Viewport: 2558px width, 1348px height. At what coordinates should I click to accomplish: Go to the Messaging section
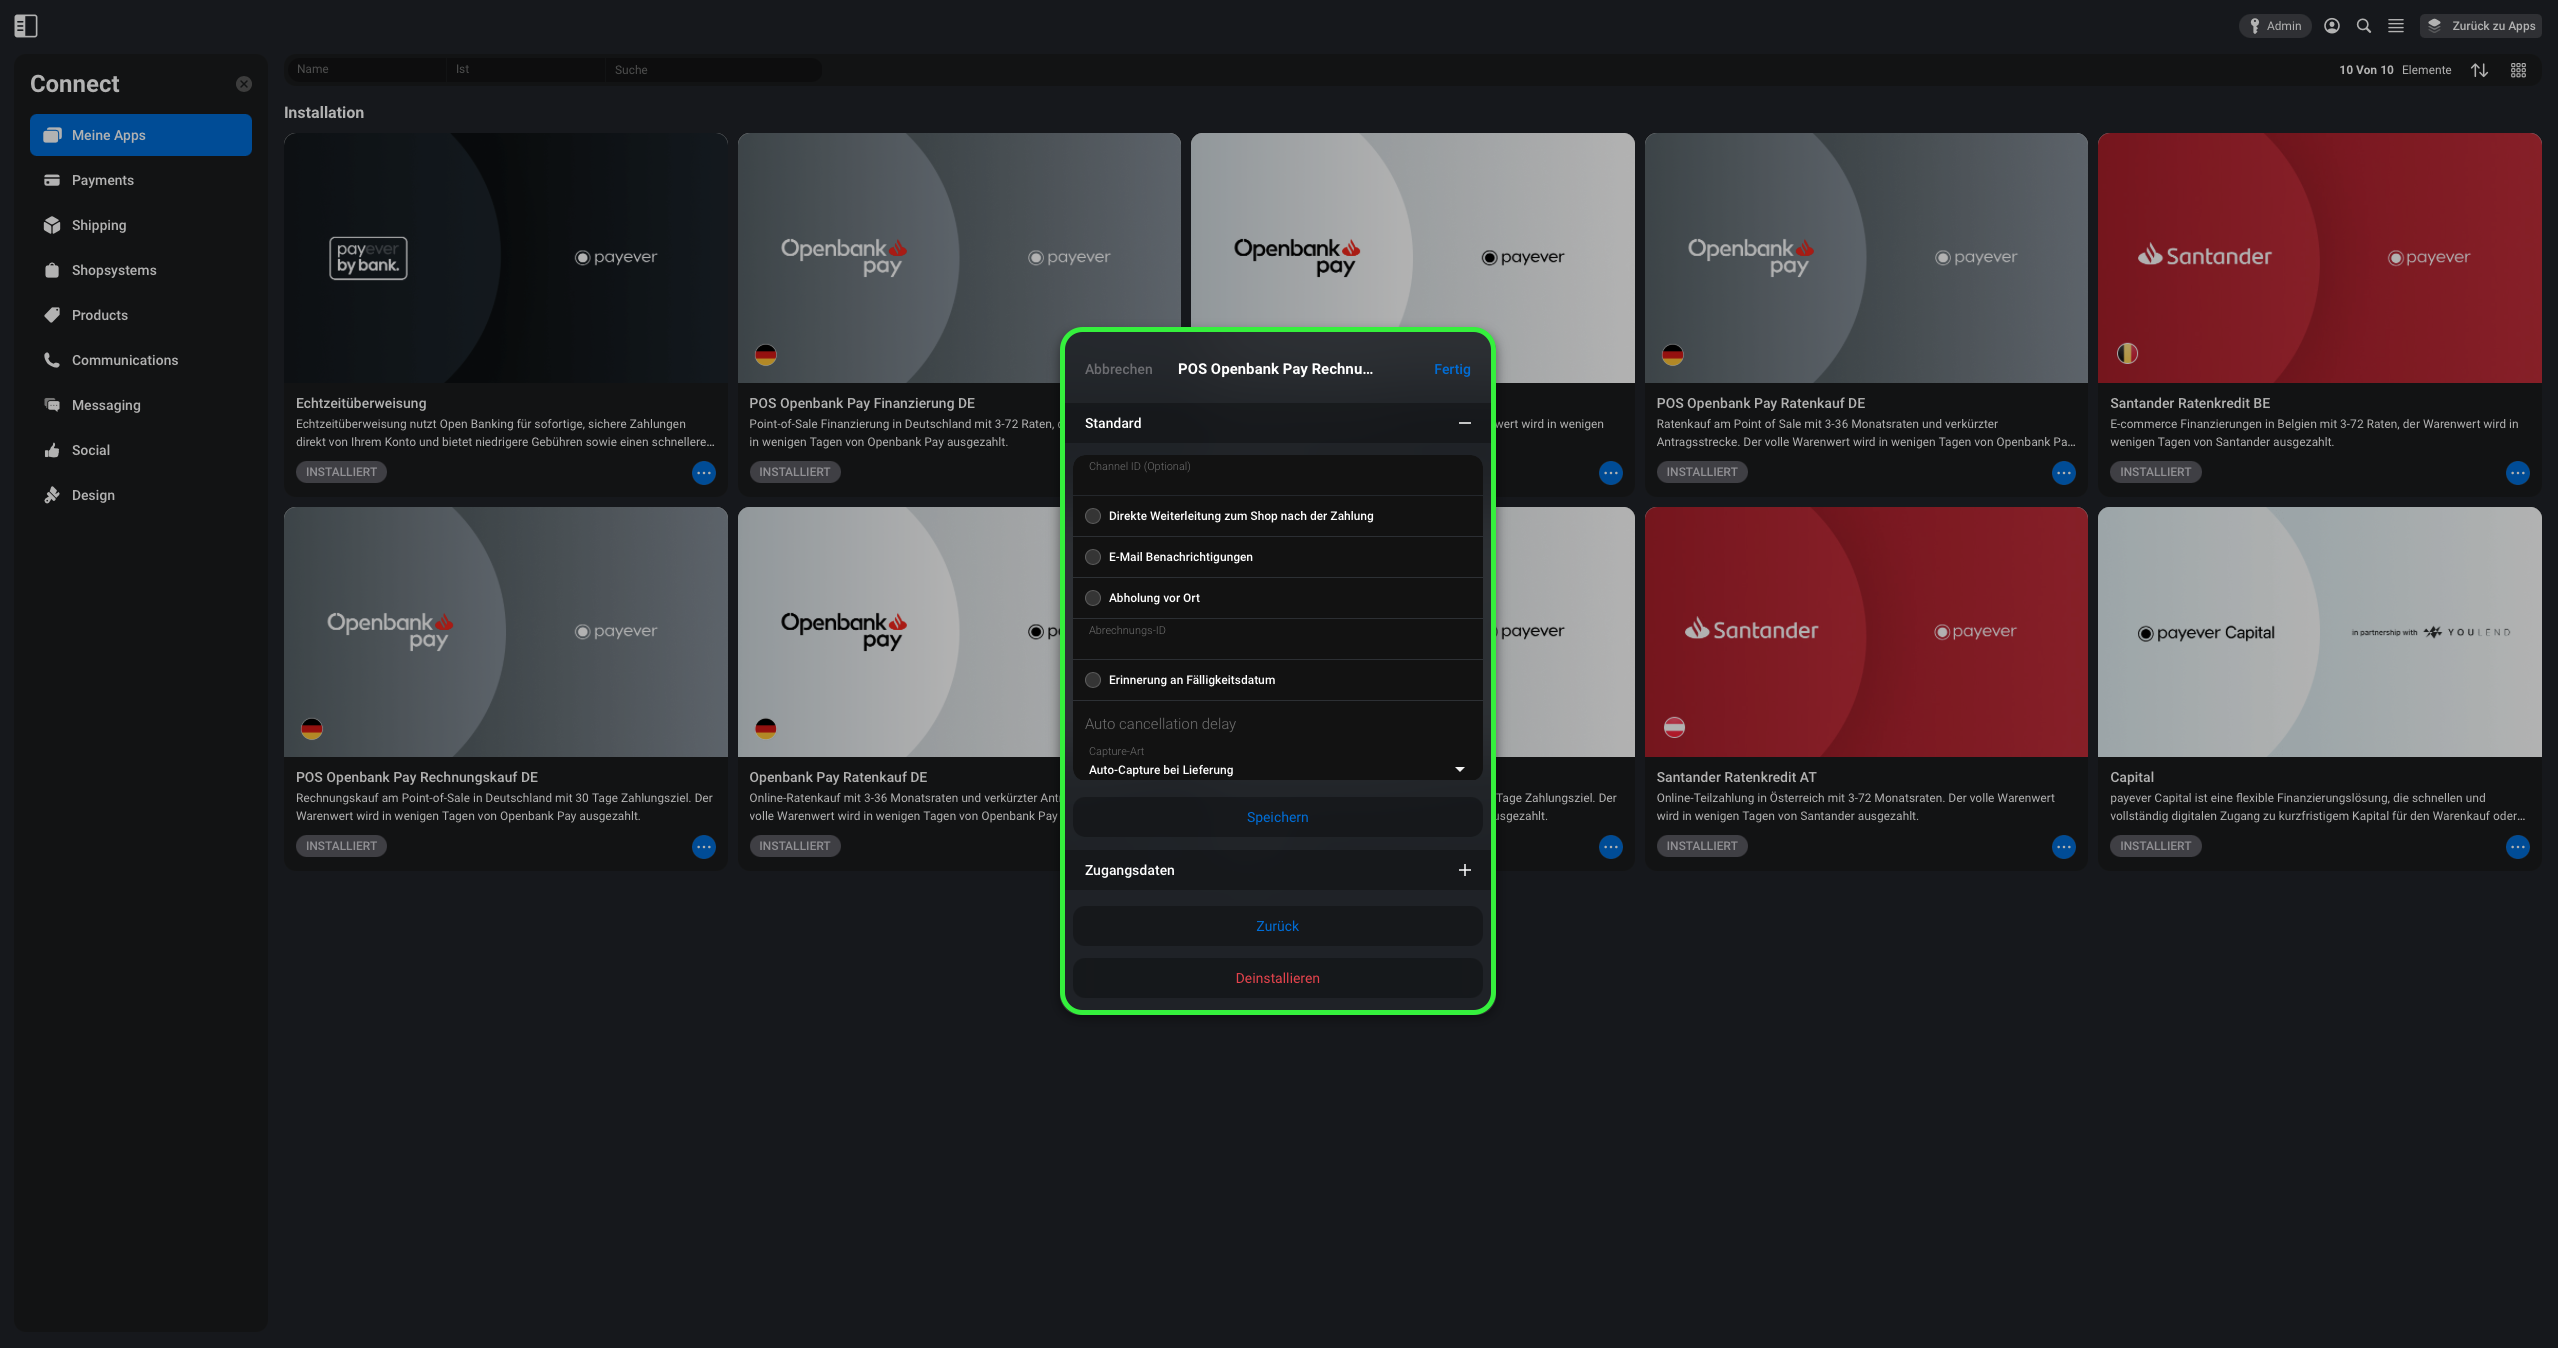(x=141, y=405)
